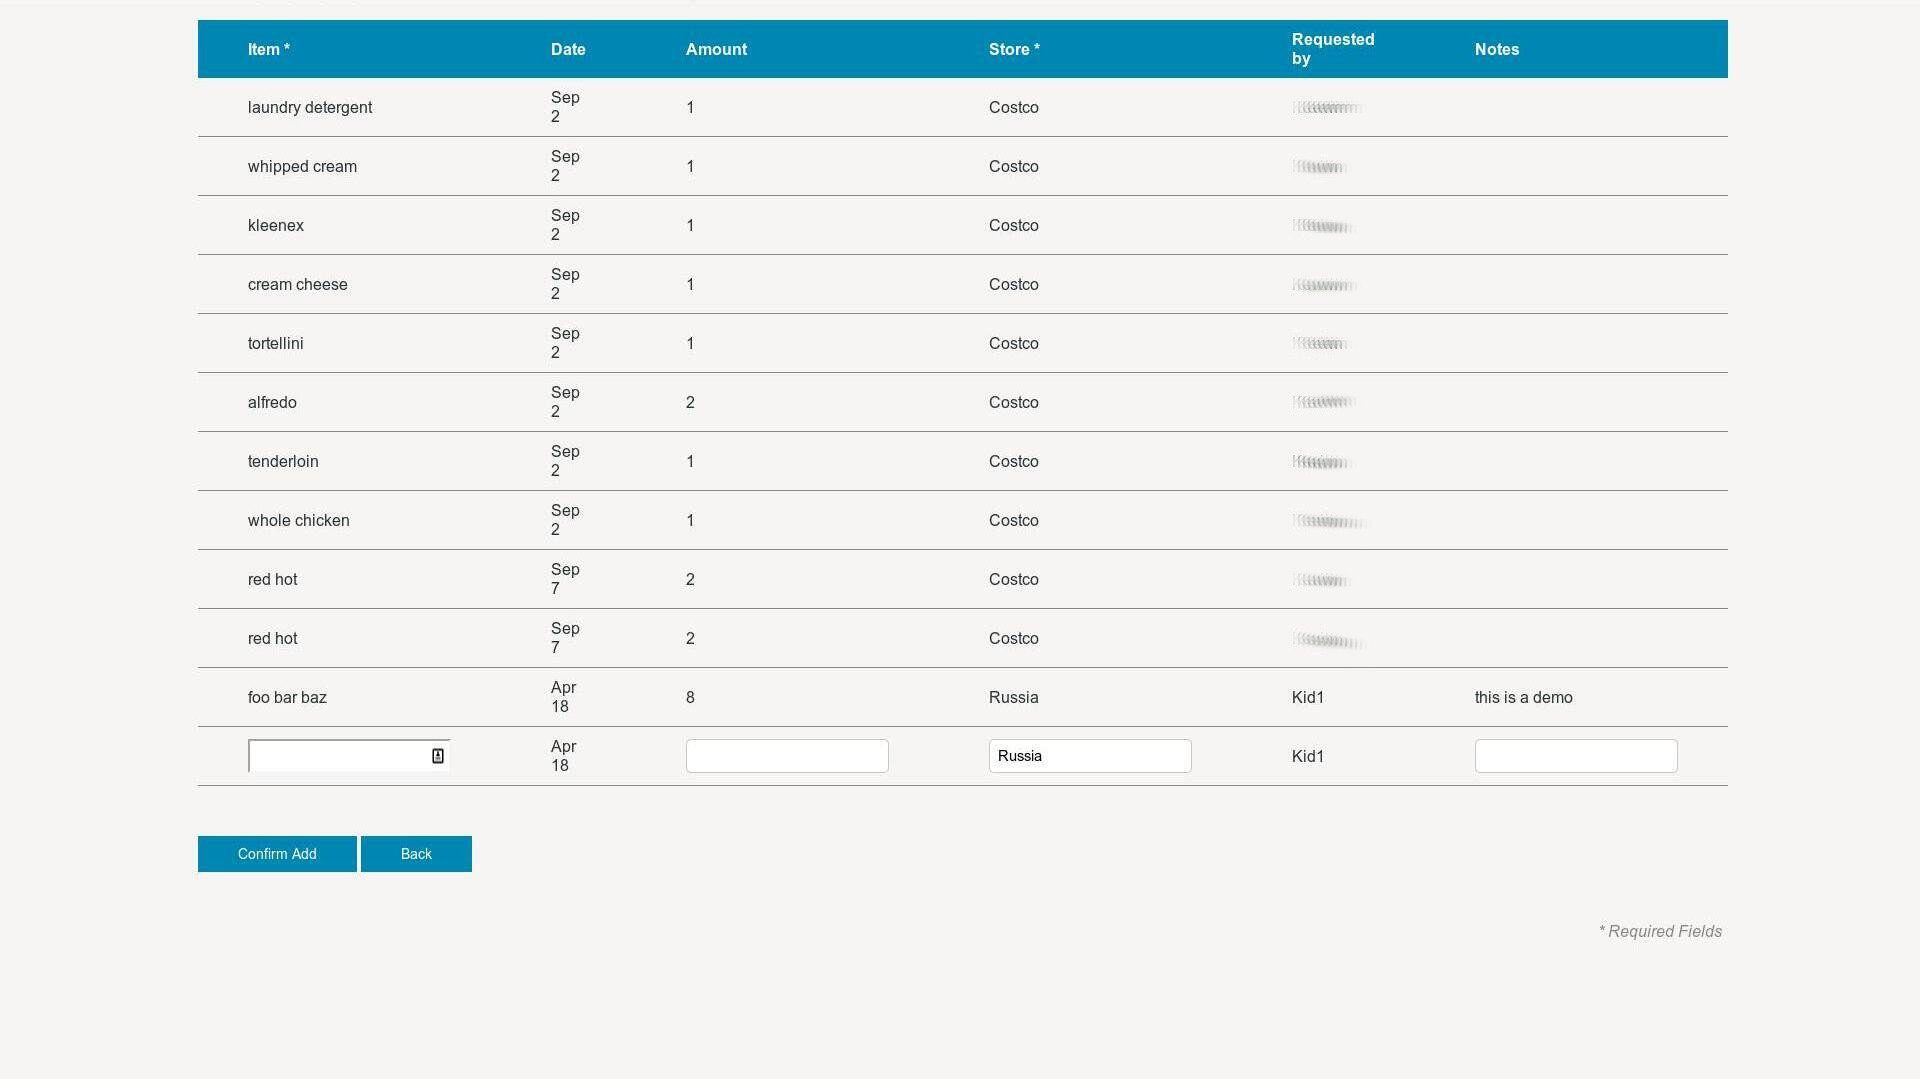This screenshot has height=1079, width=1920.
Task: Select the whipped cream item
Action: [x=302, y=166]
